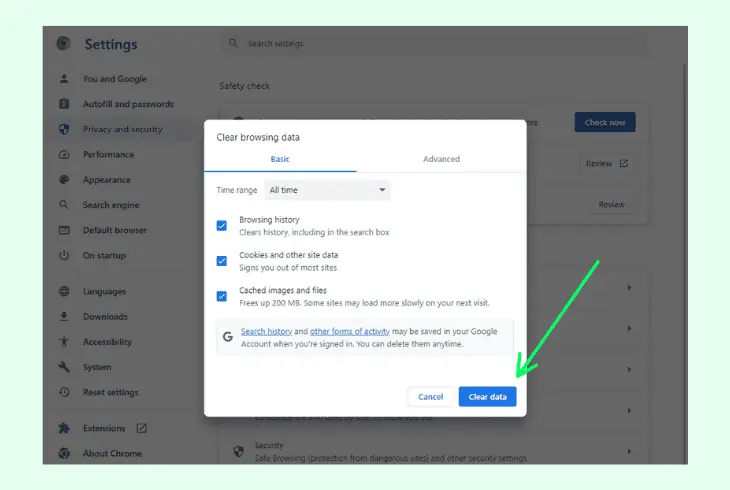This screenshot has width=730, height=490.
Task: Click the open-in-new icon beside Review
Action: pyautogui.click(x=624, y=163)
